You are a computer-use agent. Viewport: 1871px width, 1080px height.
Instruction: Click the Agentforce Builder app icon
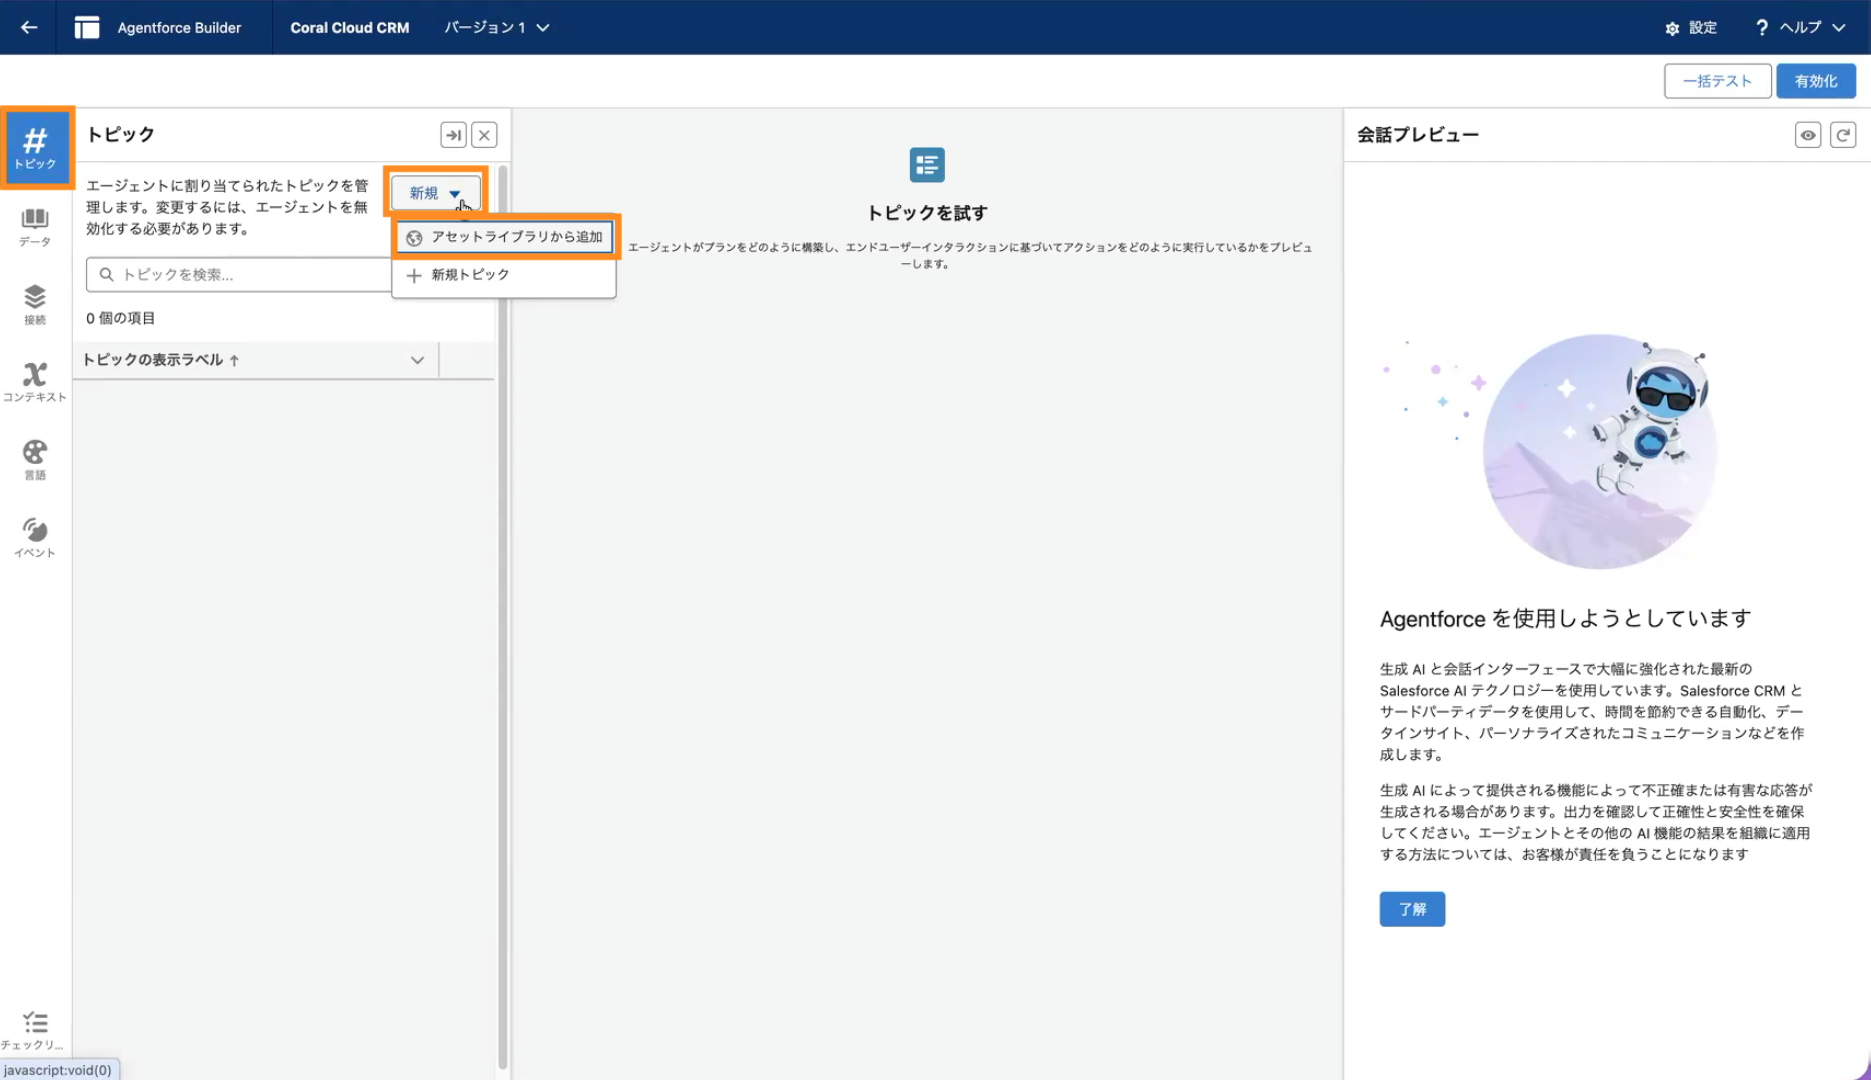pyautogui.click(x=87, y=27)
